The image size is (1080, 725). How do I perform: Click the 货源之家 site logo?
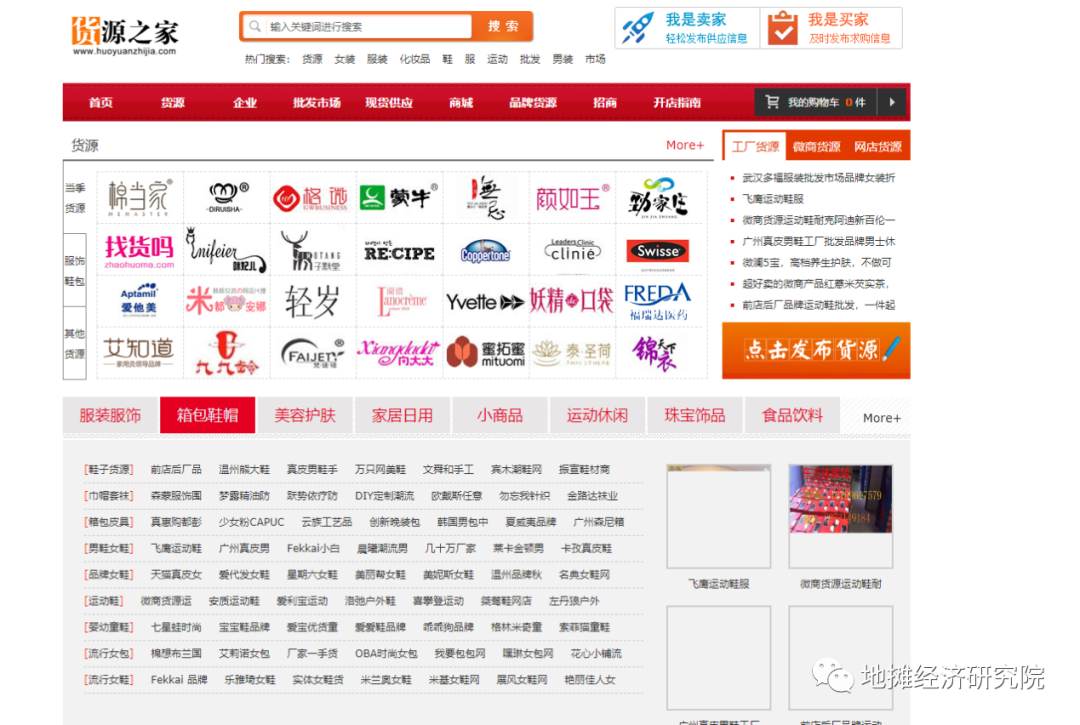(x=125, y=35)
